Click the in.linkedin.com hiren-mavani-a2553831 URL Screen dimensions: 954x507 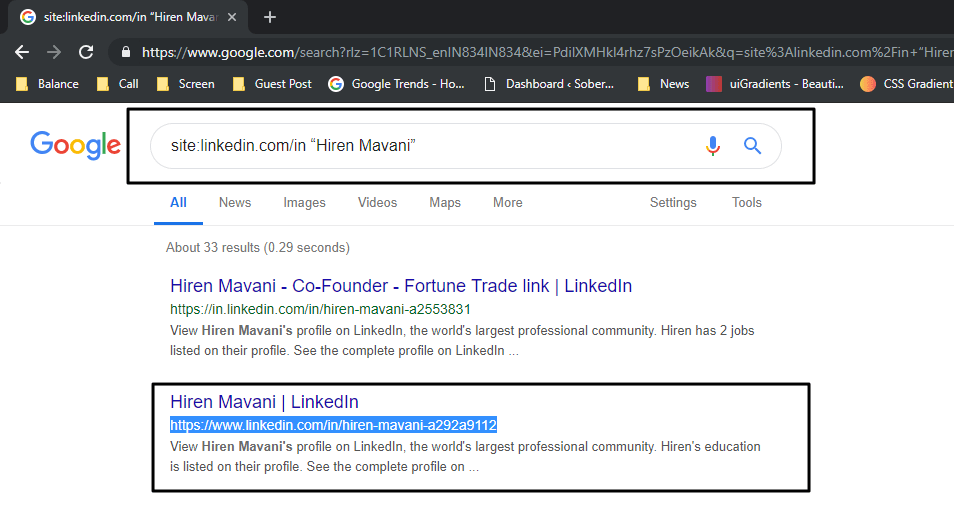click(x=320, y=309)
